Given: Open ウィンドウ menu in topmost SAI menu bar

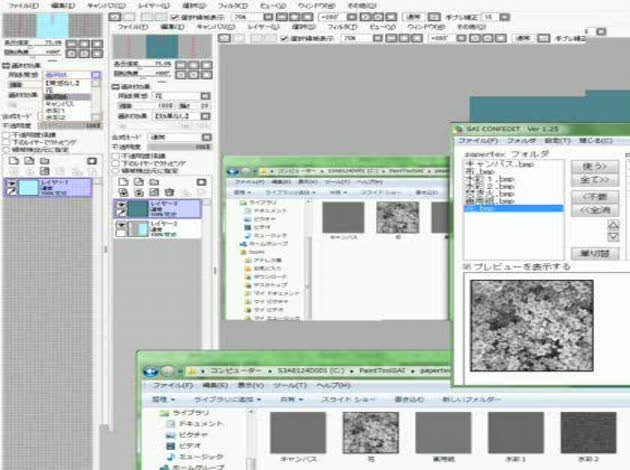Looking at the screenshot, I should click(x=317, y=6).
